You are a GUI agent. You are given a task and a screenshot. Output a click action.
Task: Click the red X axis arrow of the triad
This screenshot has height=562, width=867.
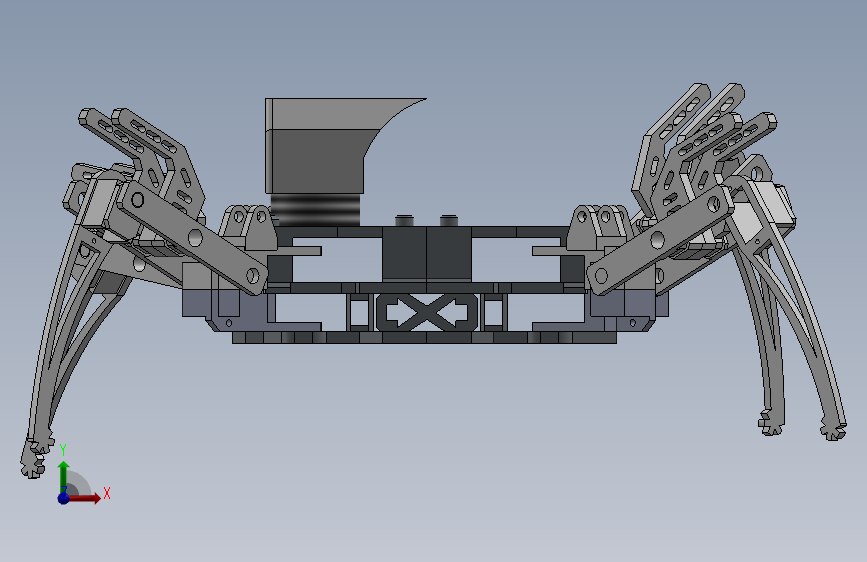[x=84, y=498]
